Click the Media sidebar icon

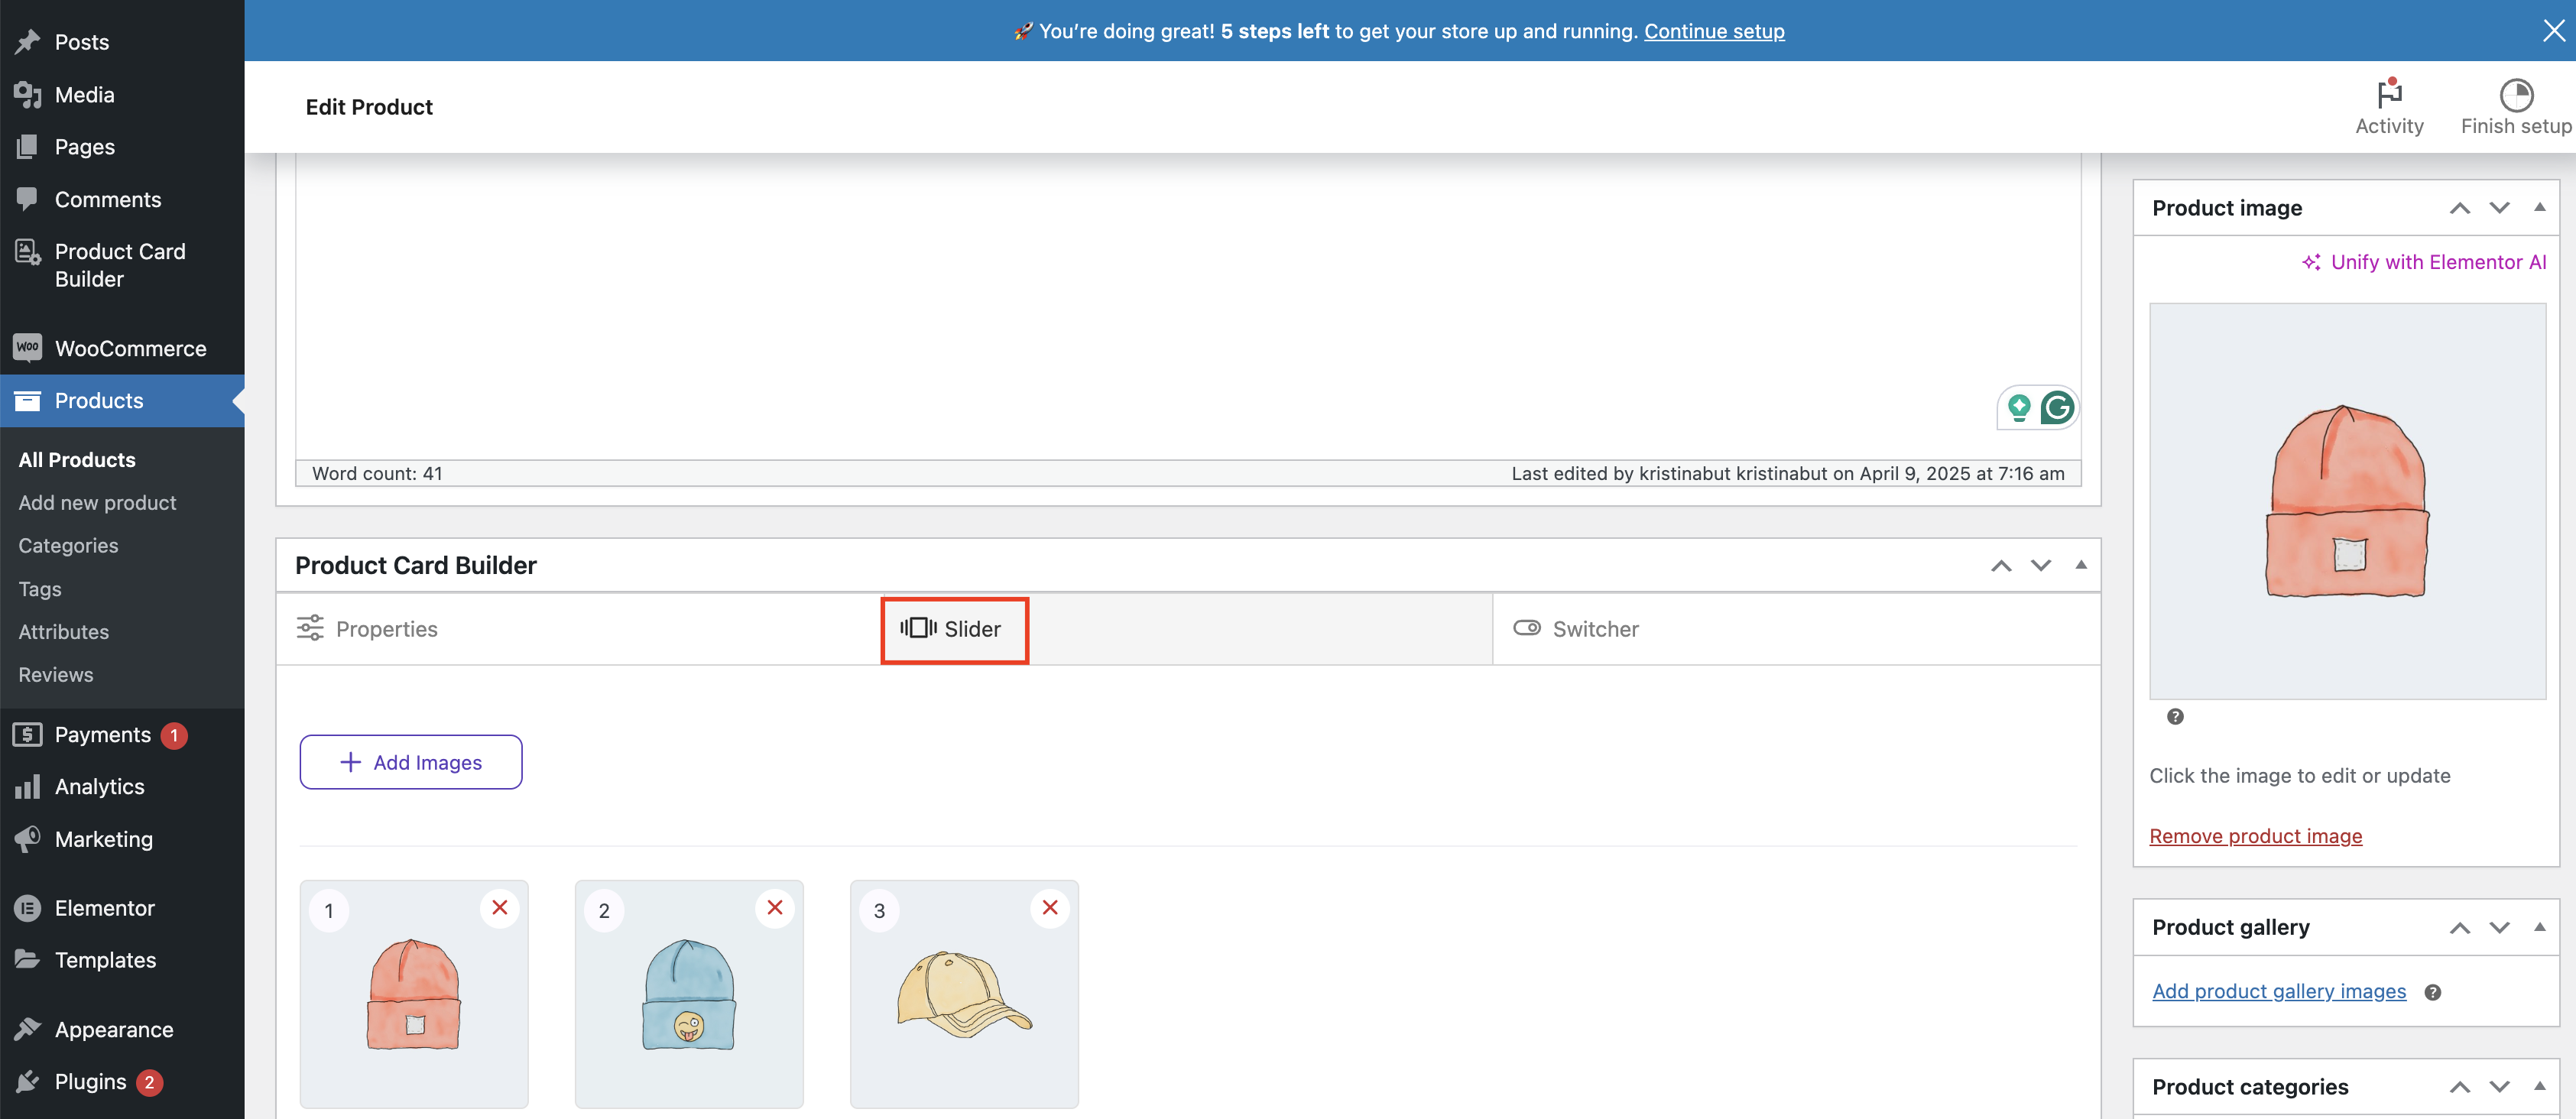27,94
